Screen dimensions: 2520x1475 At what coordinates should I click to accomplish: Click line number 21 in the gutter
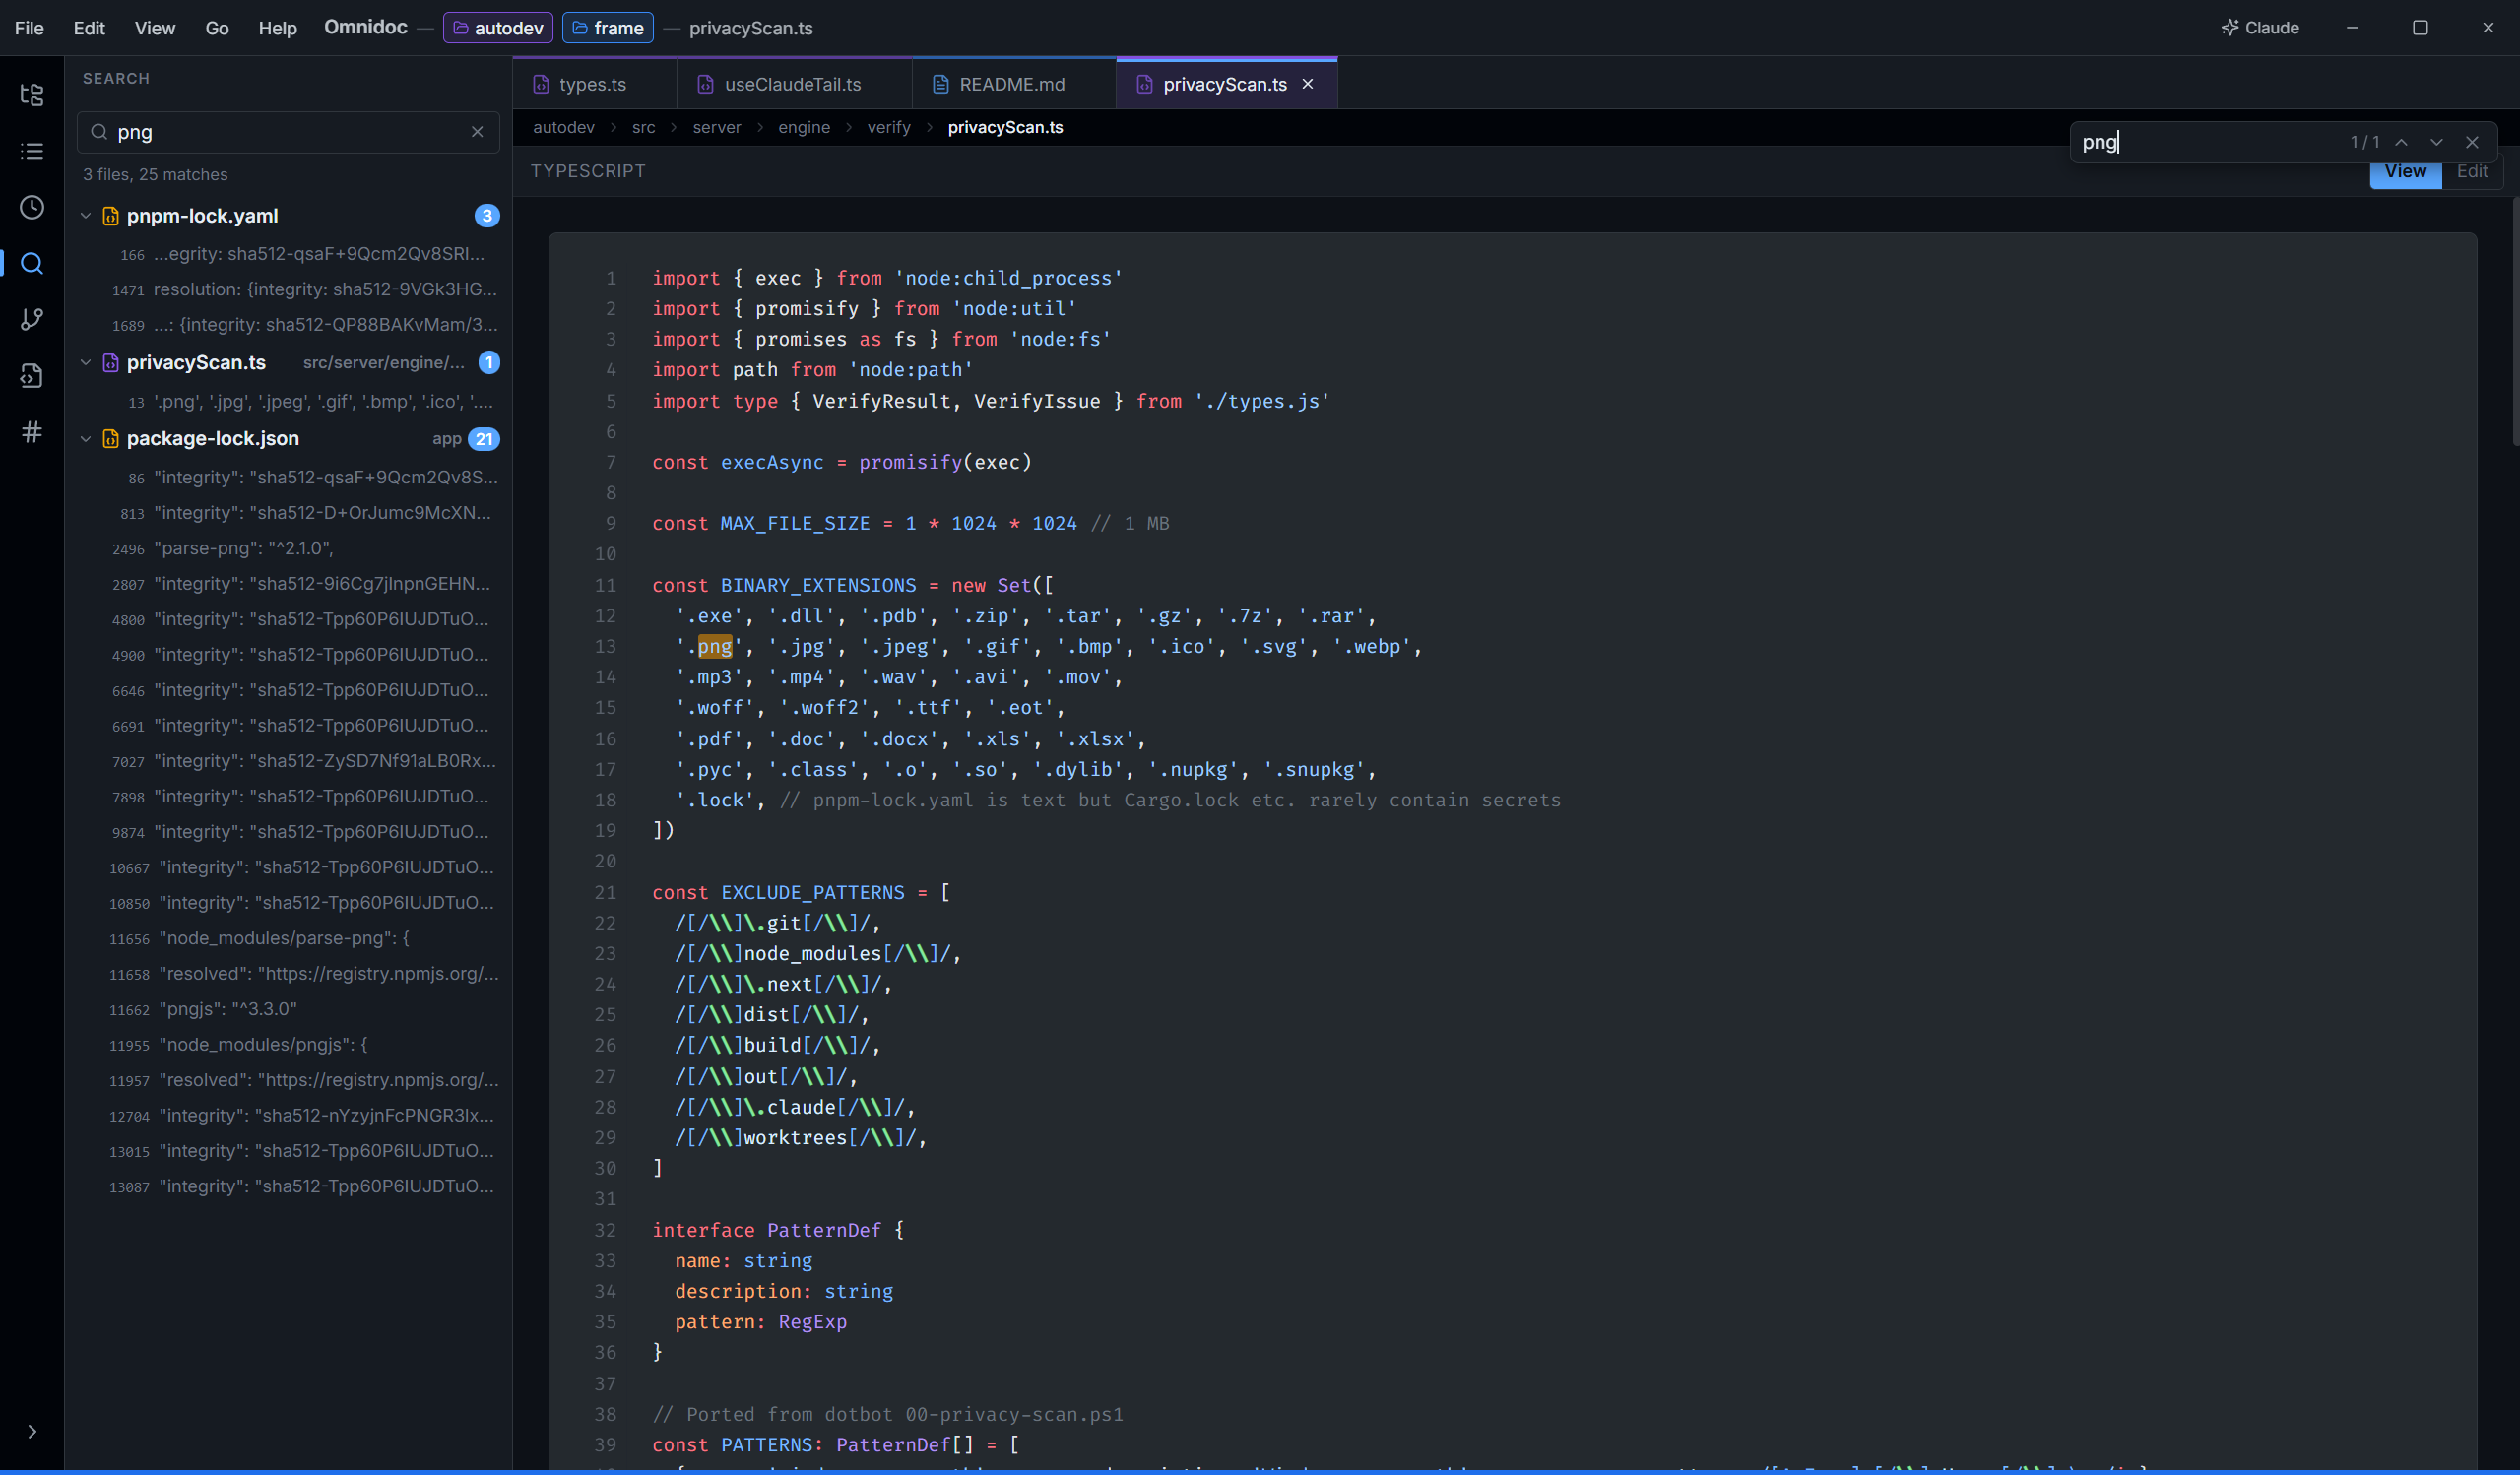click(x=605, y=892)
